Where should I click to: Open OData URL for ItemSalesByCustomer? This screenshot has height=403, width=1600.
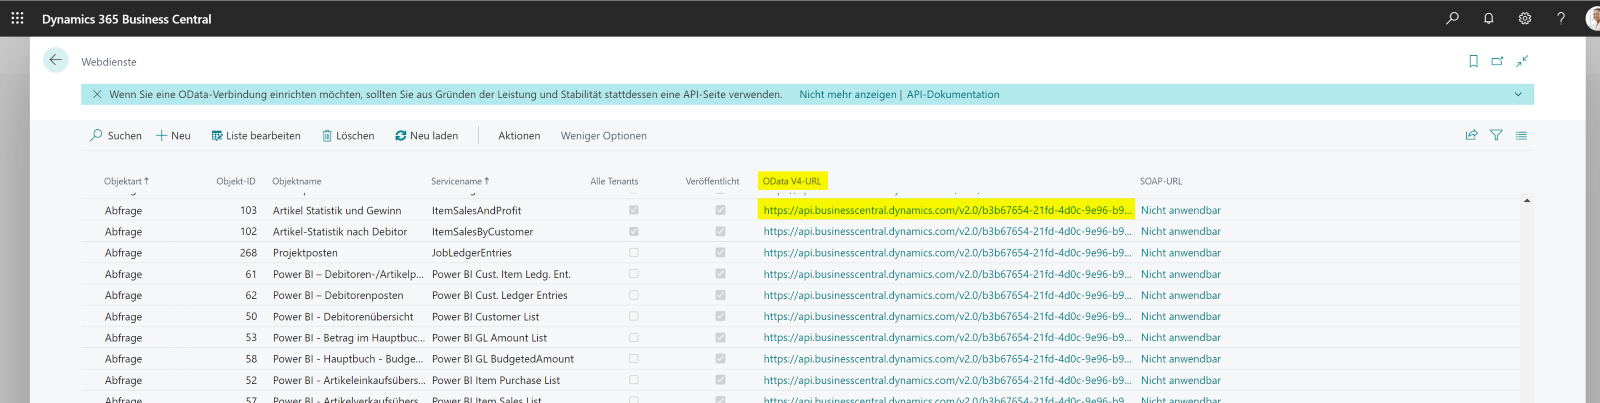pyautogui.click(x=947, y=231)
